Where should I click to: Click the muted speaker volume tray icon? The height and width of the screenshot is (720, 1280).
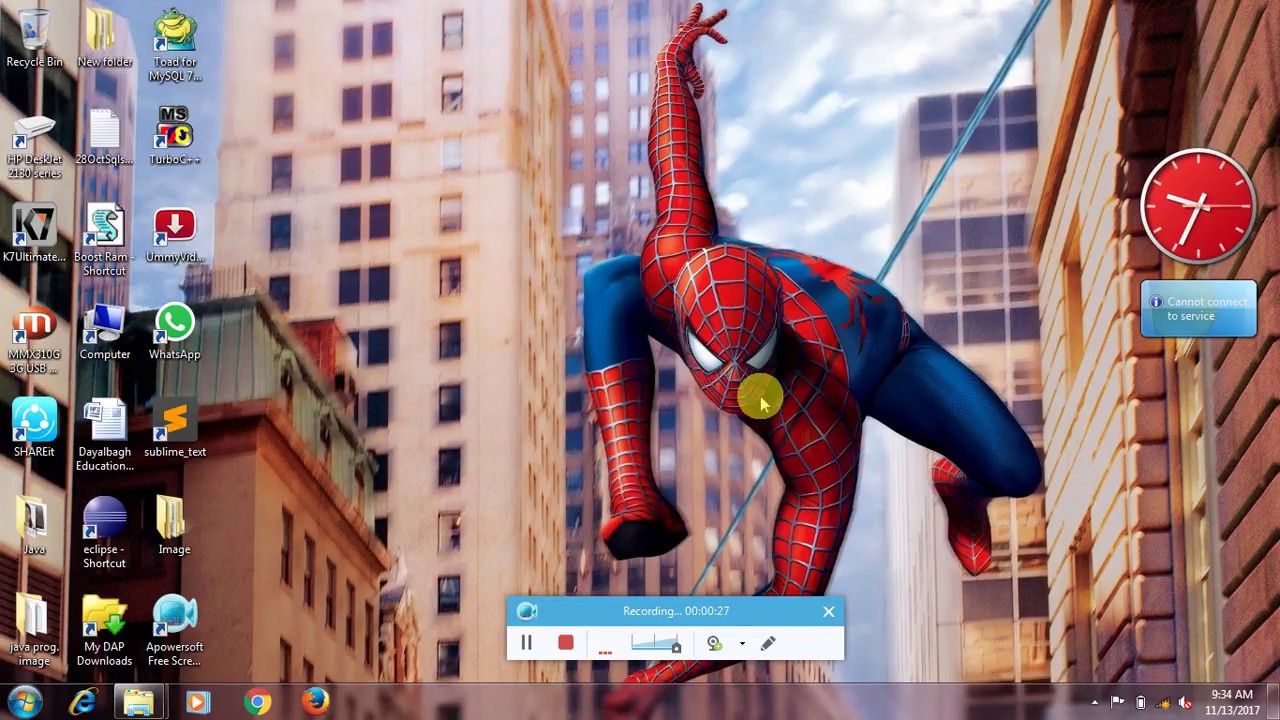pos(1186,702)
